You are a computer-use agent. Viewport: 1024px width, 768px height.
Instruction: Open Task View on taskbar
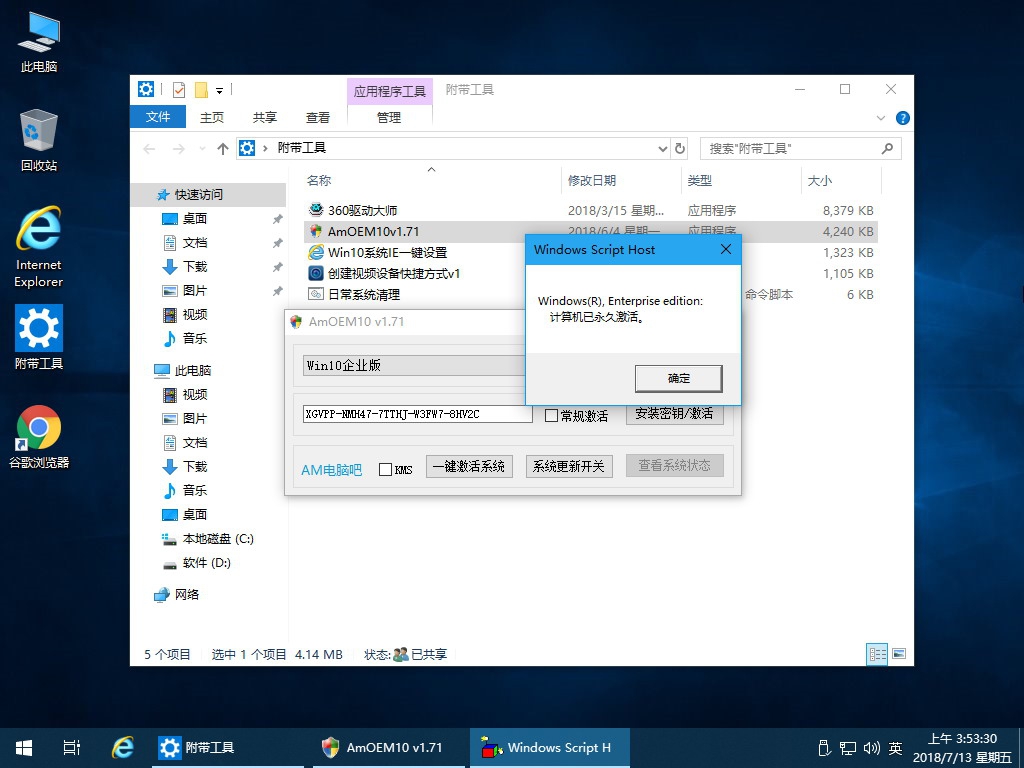coord(72,748)
